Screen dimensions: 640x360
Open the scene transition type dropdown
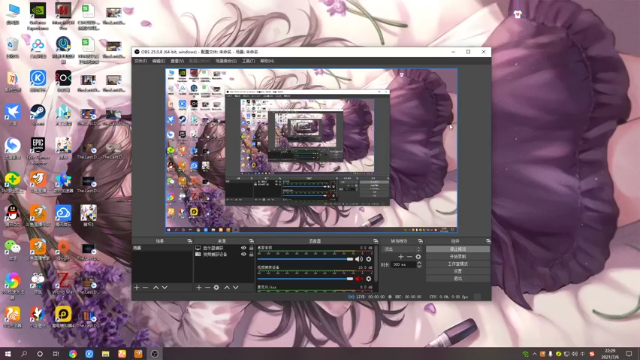coord(401,249)
